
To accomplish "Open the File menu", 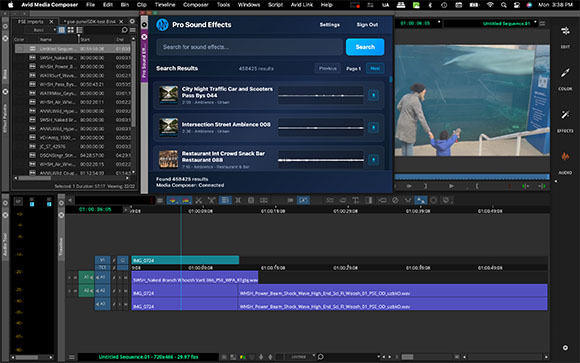I will (x=90, y=5).
